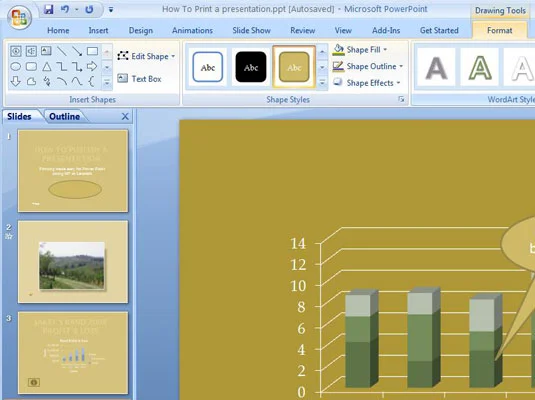535x400 pixels.
Task: Click the first green stacked chart column
Action: (361, 338)
